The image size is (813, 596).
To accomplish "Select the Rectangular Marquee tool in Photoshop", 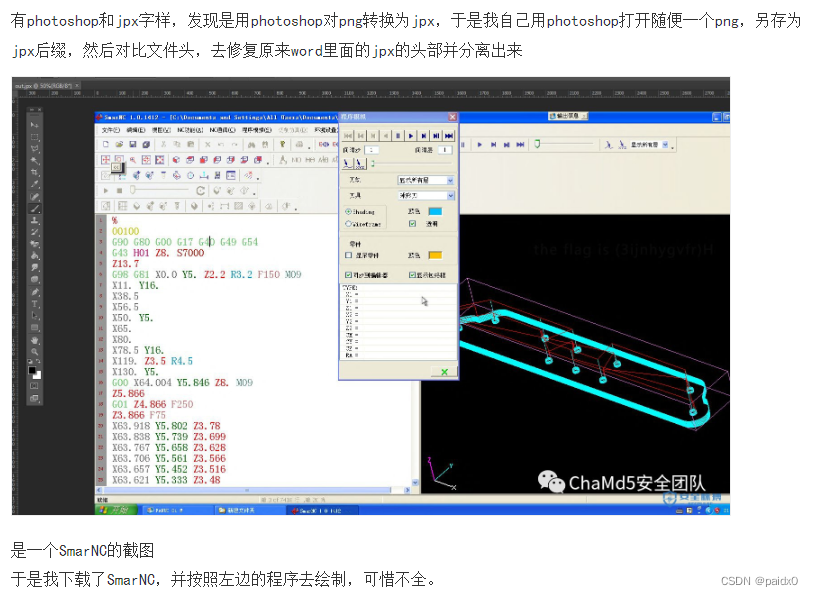I will (34, 137).
